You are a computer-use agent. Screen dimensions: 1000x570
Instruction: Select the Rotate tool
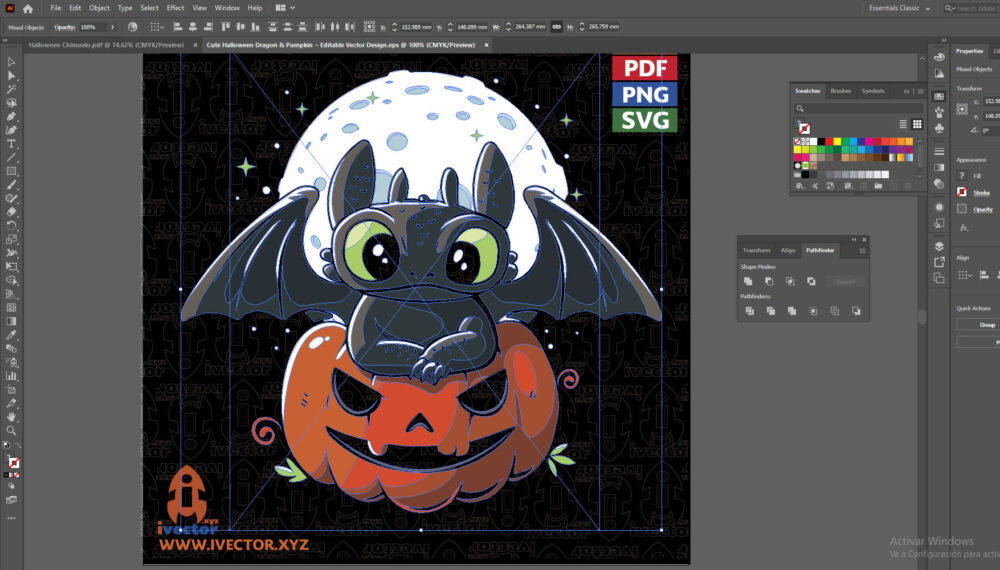click(11, 226)
